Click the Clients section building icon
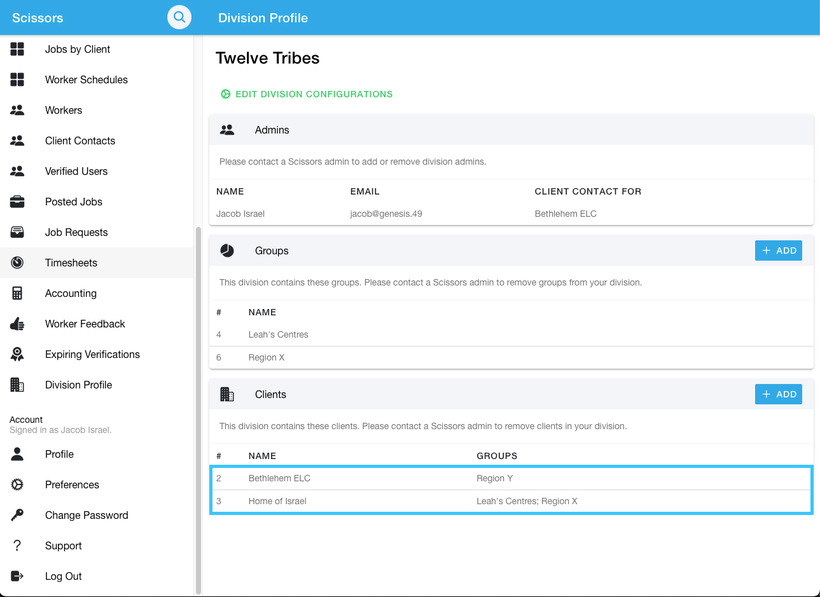 click(227, 394)
